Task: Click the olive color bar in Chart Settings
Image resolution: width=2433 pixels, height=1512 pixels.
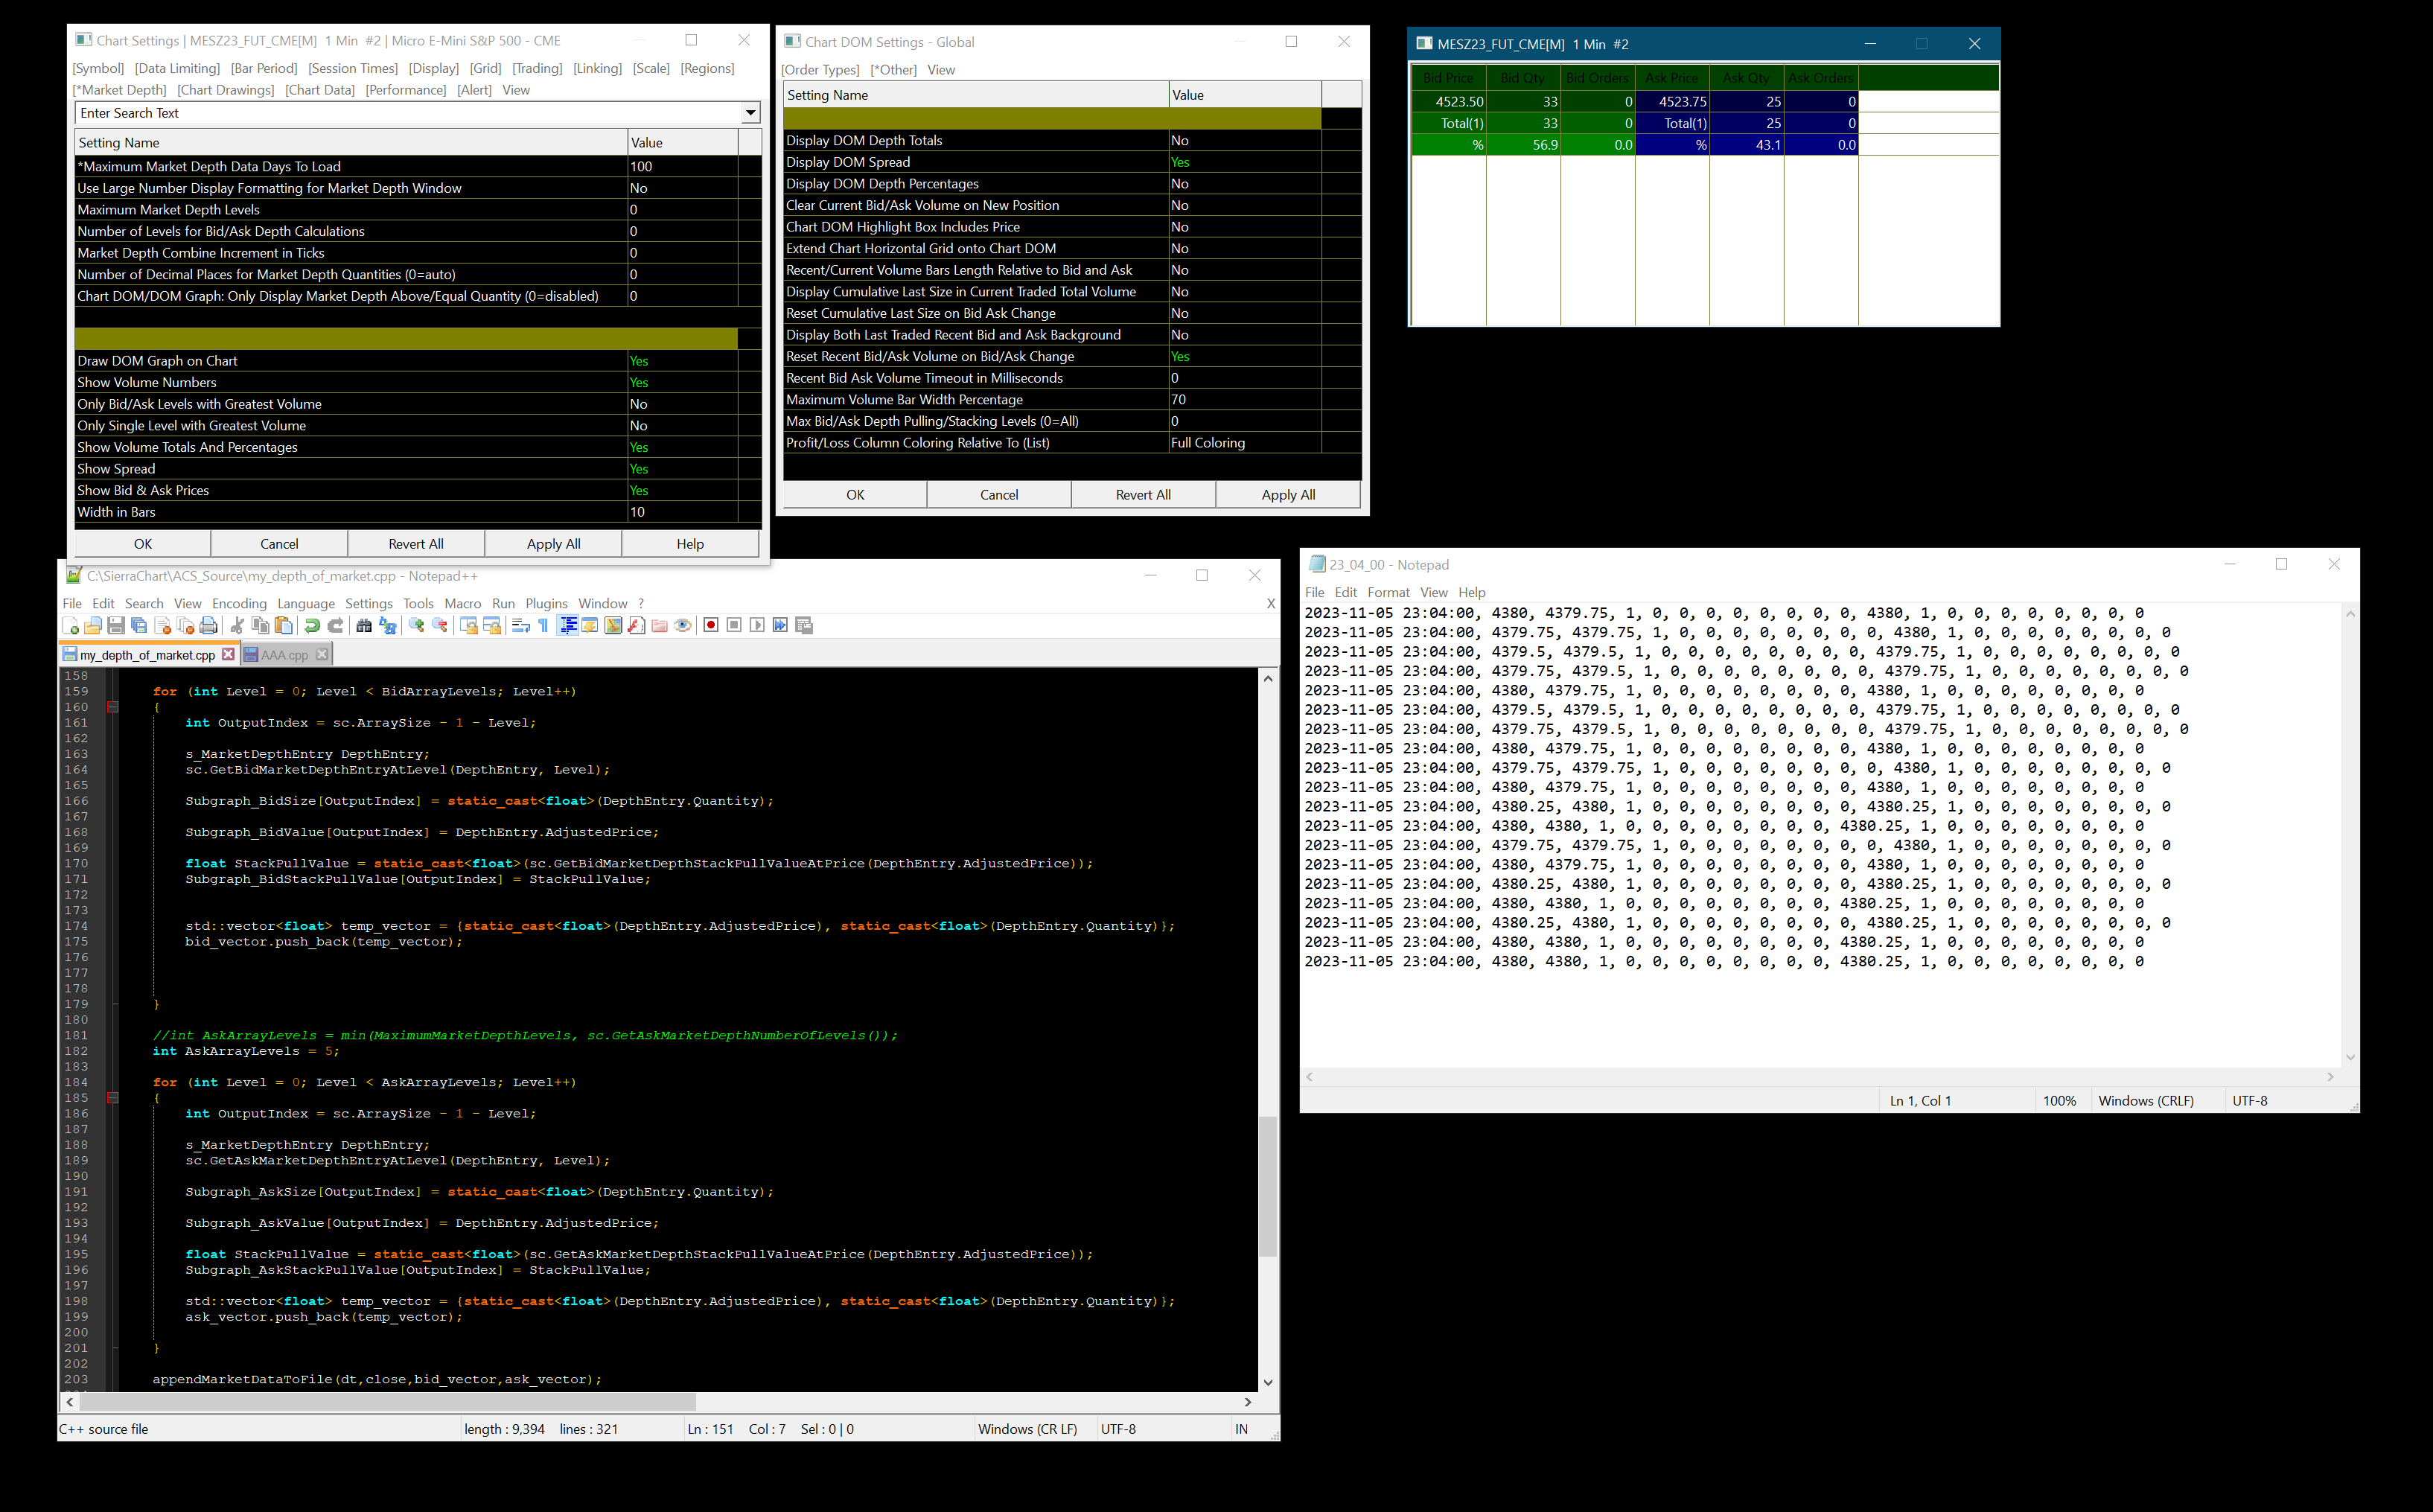Action: pos(405,339)
